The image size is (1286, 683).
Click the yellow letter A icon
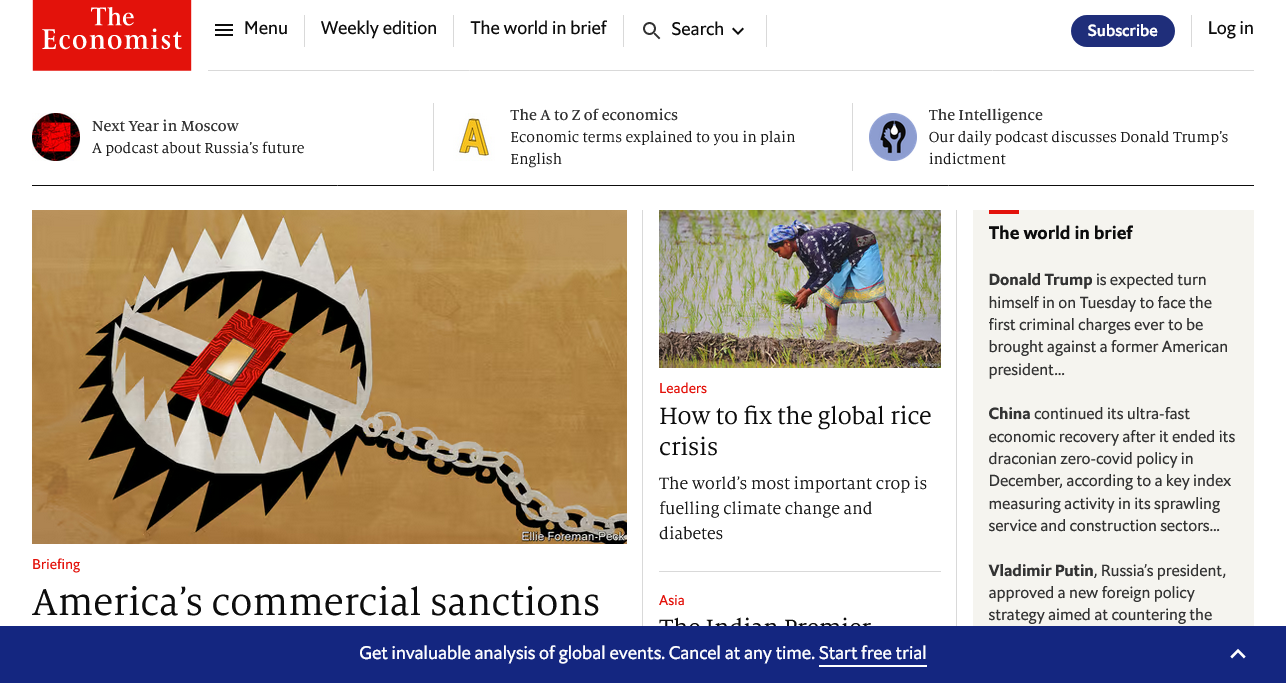[x=474, y=137]
